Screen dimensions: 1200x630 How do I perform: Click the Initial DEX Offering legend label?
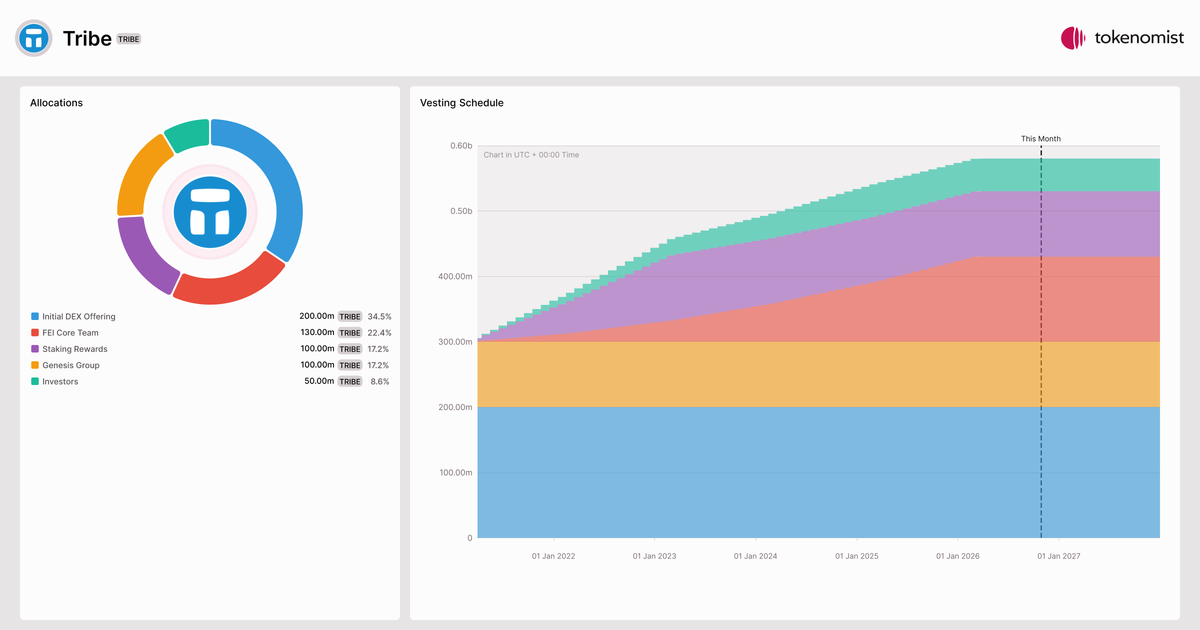79,317
